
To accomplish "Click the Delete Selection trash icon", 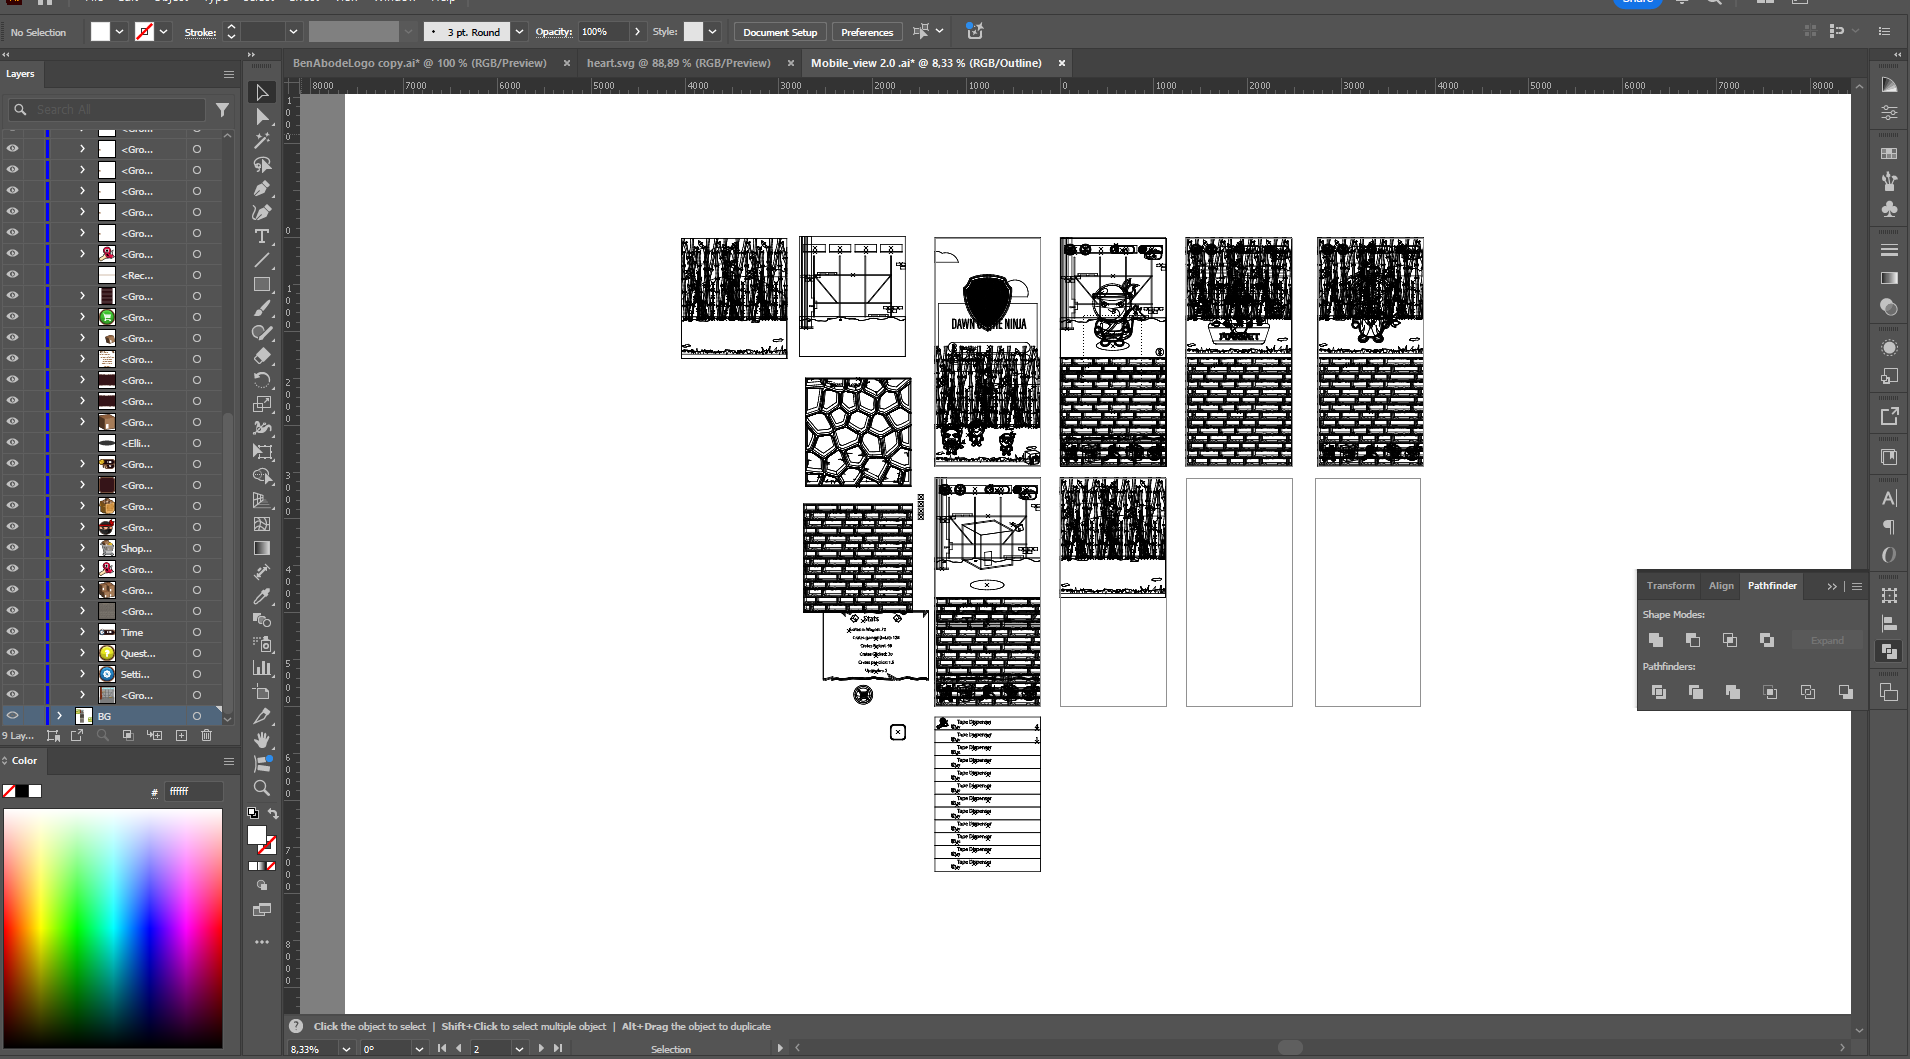I will pyautogui.click(x=207, y=735).
